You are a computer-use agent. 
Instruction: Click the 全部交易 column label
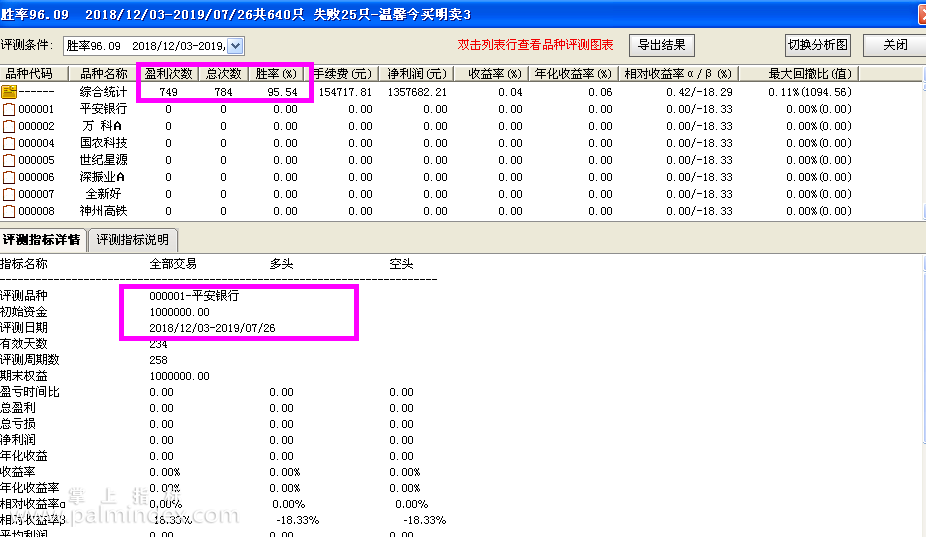tap(173, 264)
